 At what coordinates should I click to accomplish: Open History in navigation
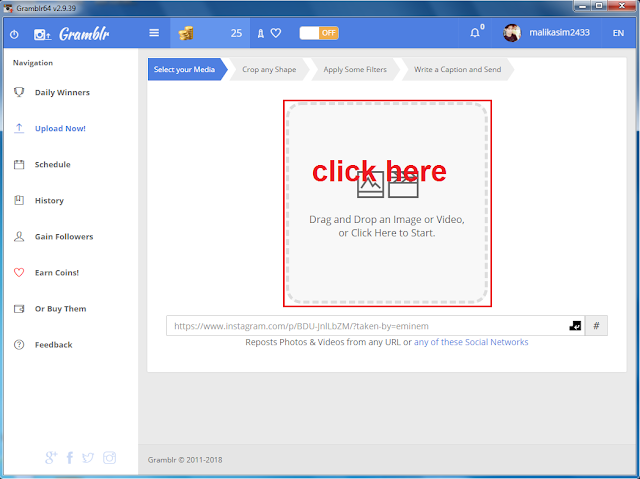pyautogui.click(x=49, y=201)
